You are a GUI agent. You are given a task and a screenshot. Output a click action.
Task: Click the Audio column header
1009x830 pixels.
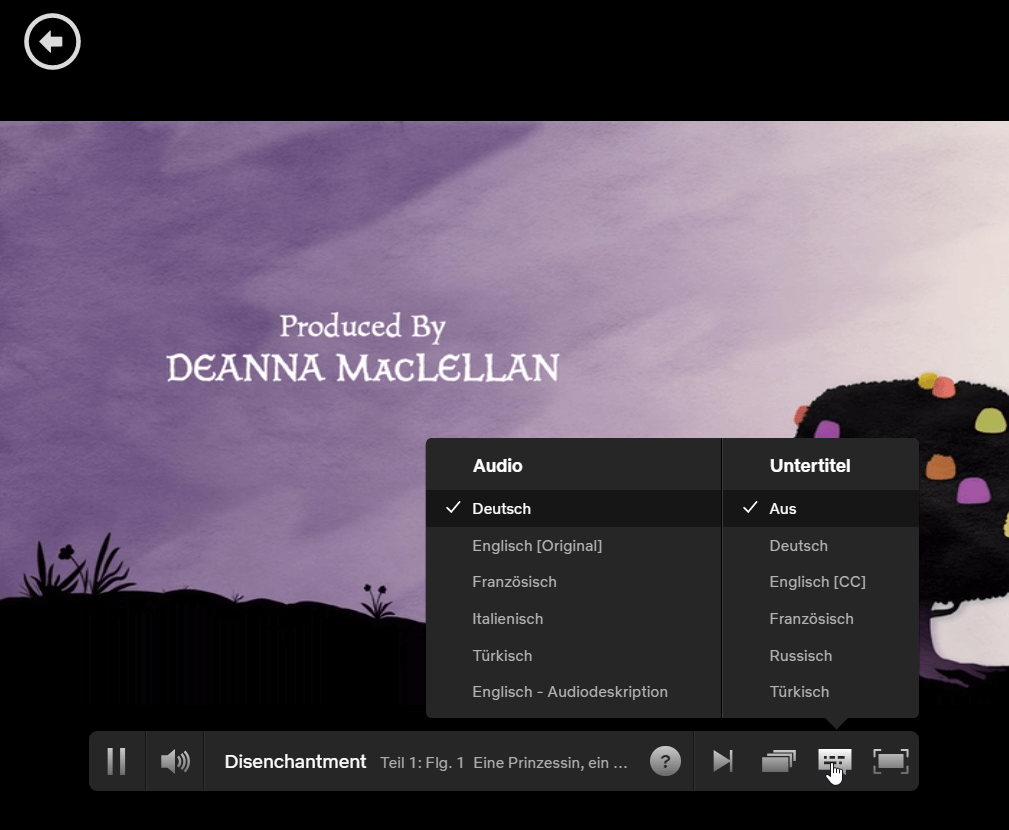tap(497, 466)
